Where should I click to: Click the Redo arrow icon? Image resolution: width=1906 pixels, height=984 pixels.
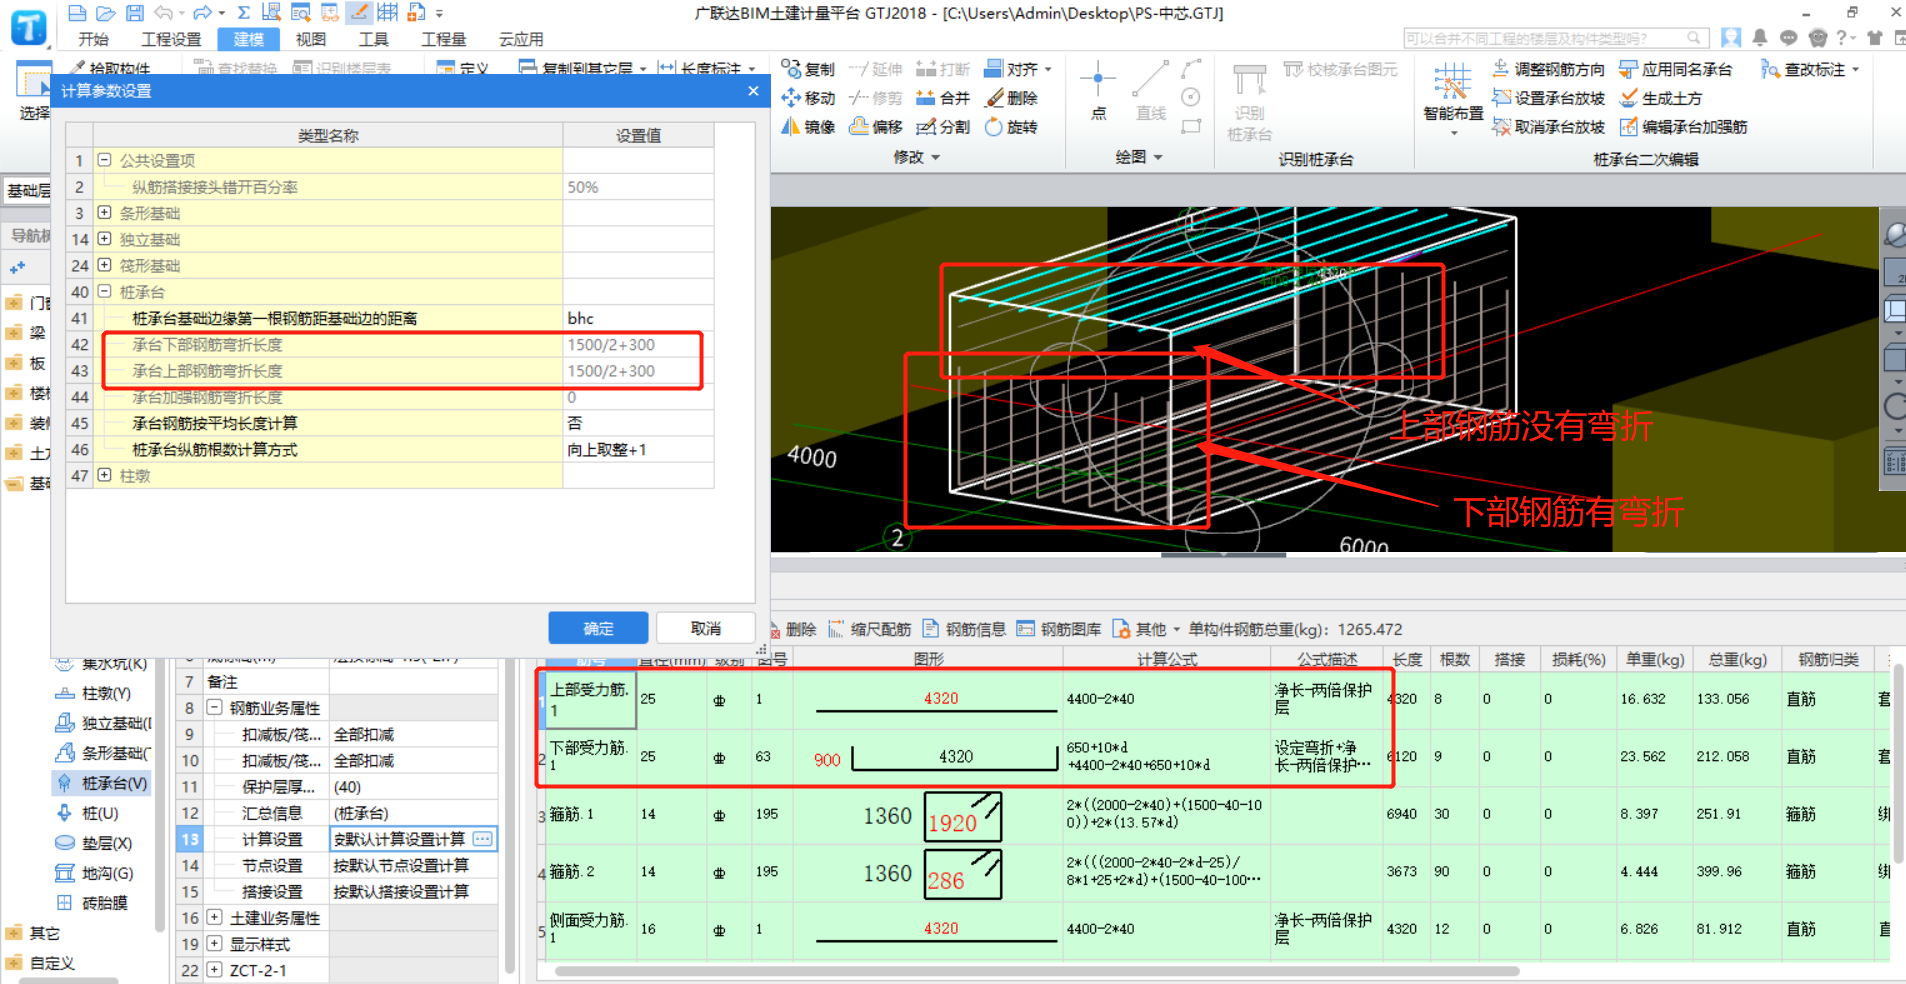pyautogui.click(x=202, y=13)
